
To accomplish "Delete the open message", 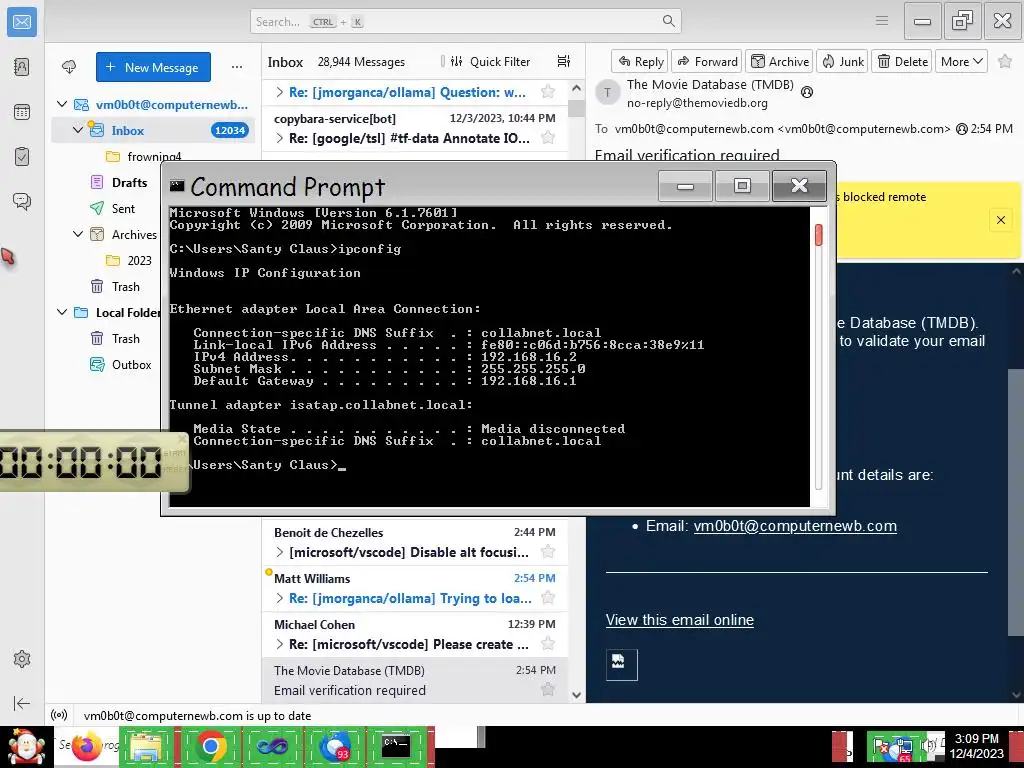I will pyautogui.click(x=902, y=61).
